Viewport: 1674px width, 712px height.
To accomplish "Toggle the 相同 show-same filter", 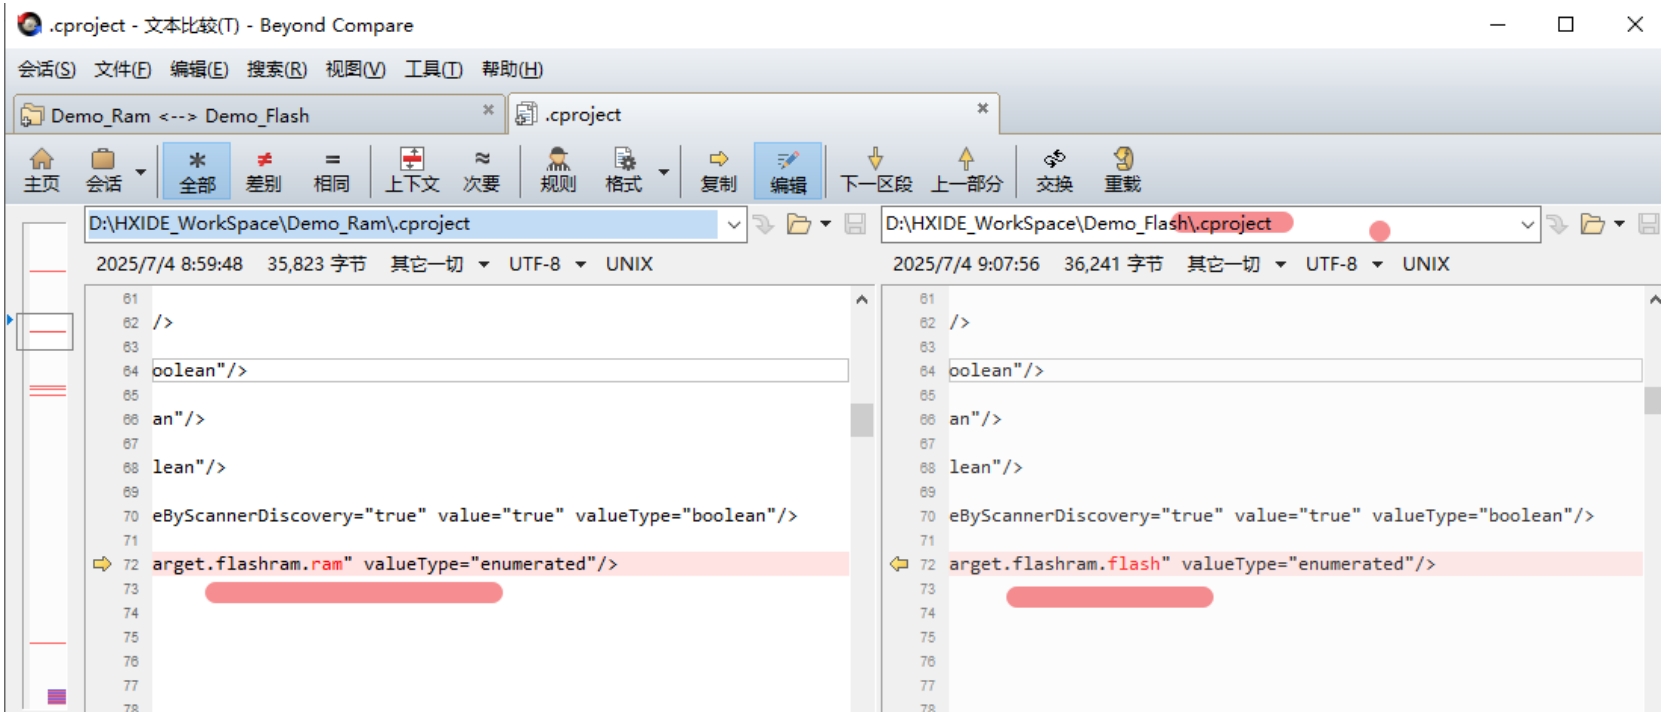I will pos(331,170).
